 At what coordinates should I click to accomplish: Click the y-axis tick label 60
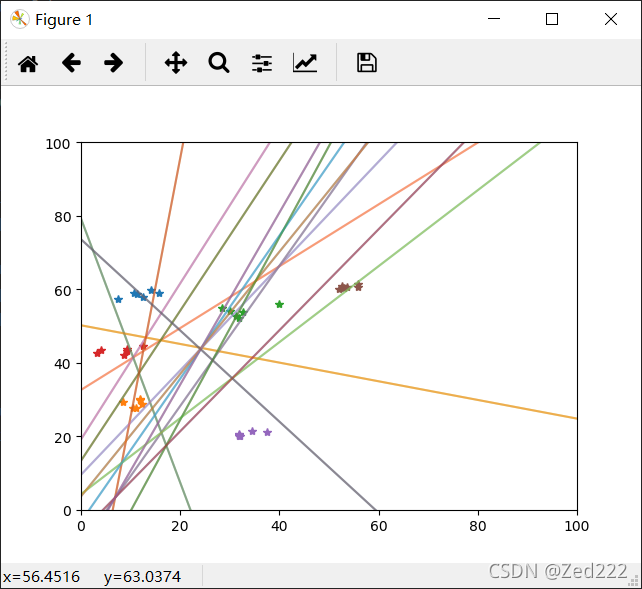click(63, 291)
